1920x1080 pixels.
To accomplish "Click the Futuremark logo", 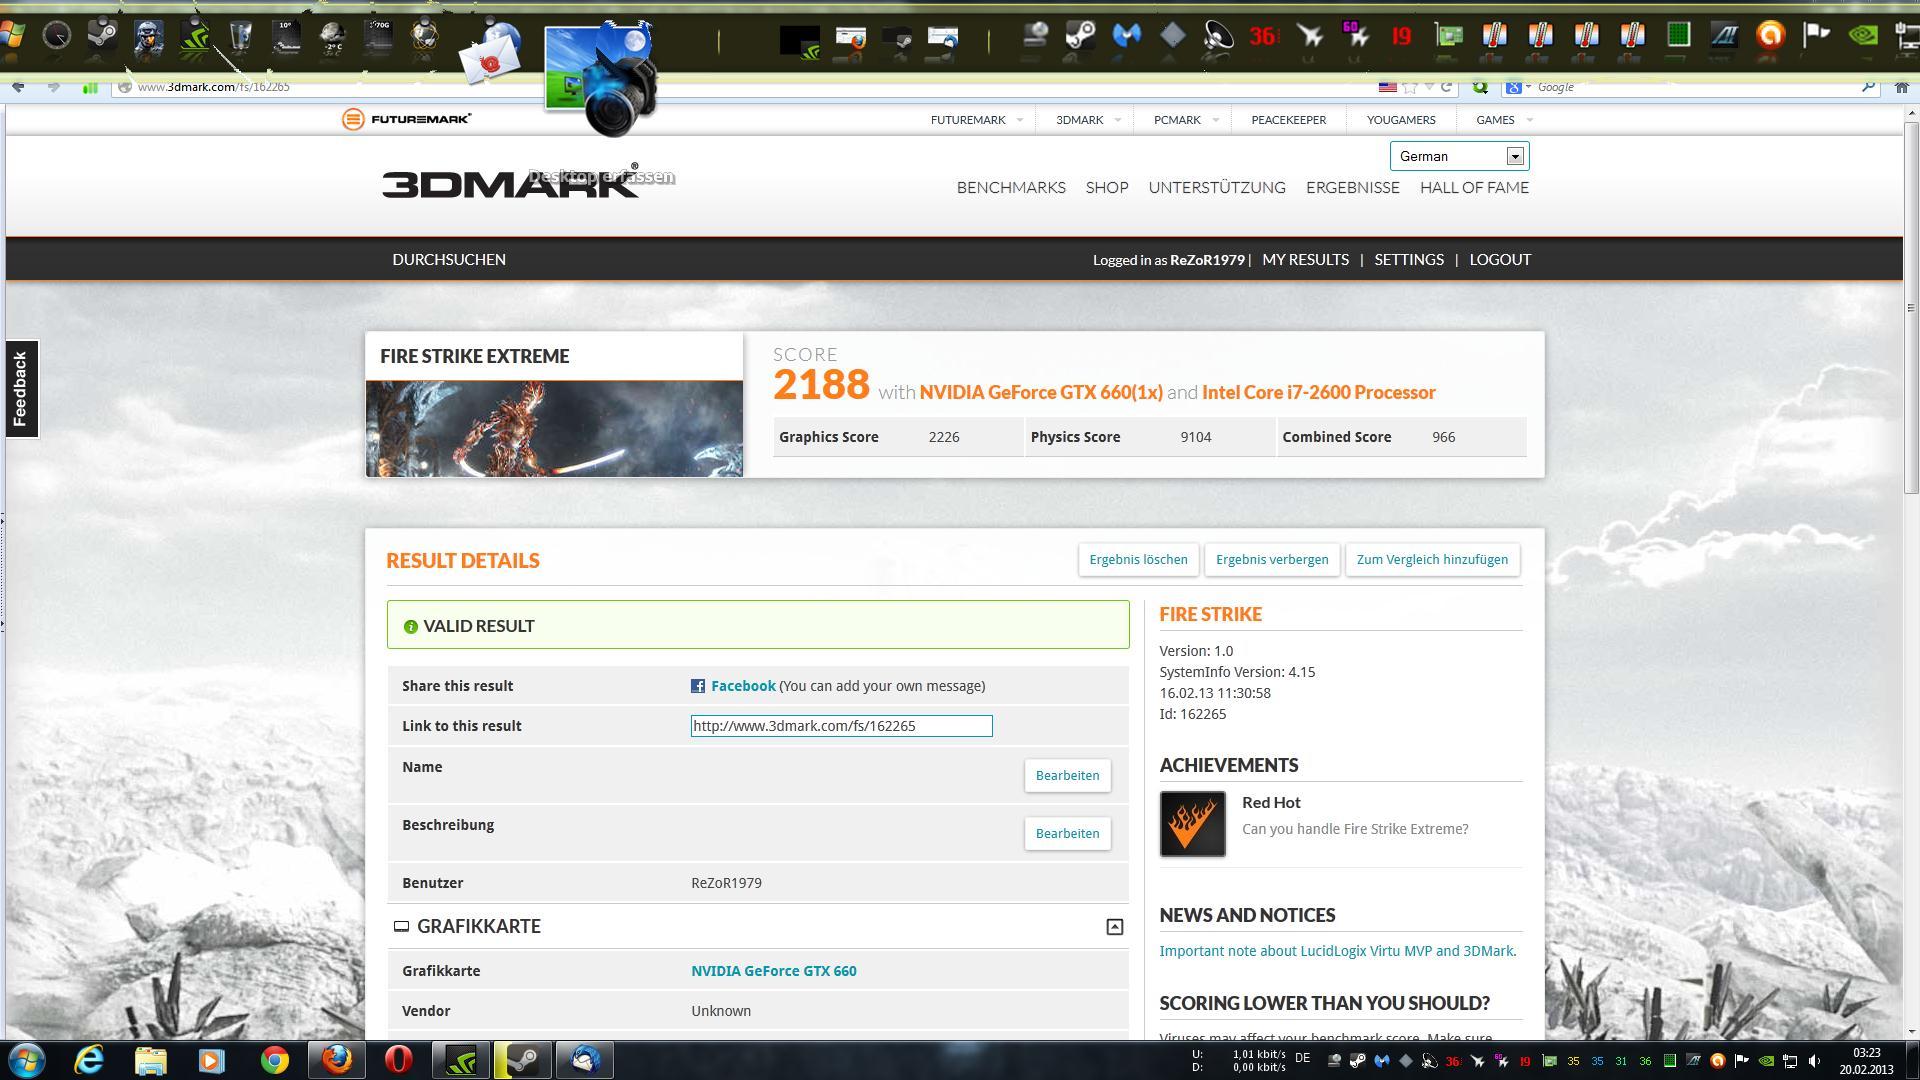I will pyautogui.click(x=406, y=119).
